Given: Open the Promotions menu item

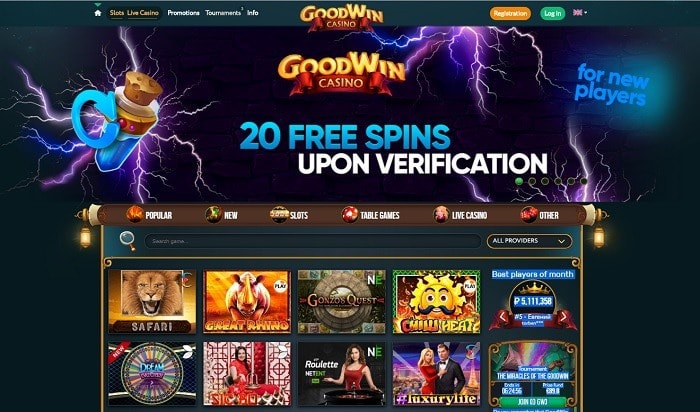Looking at the screenshot, I should [183, 13].
